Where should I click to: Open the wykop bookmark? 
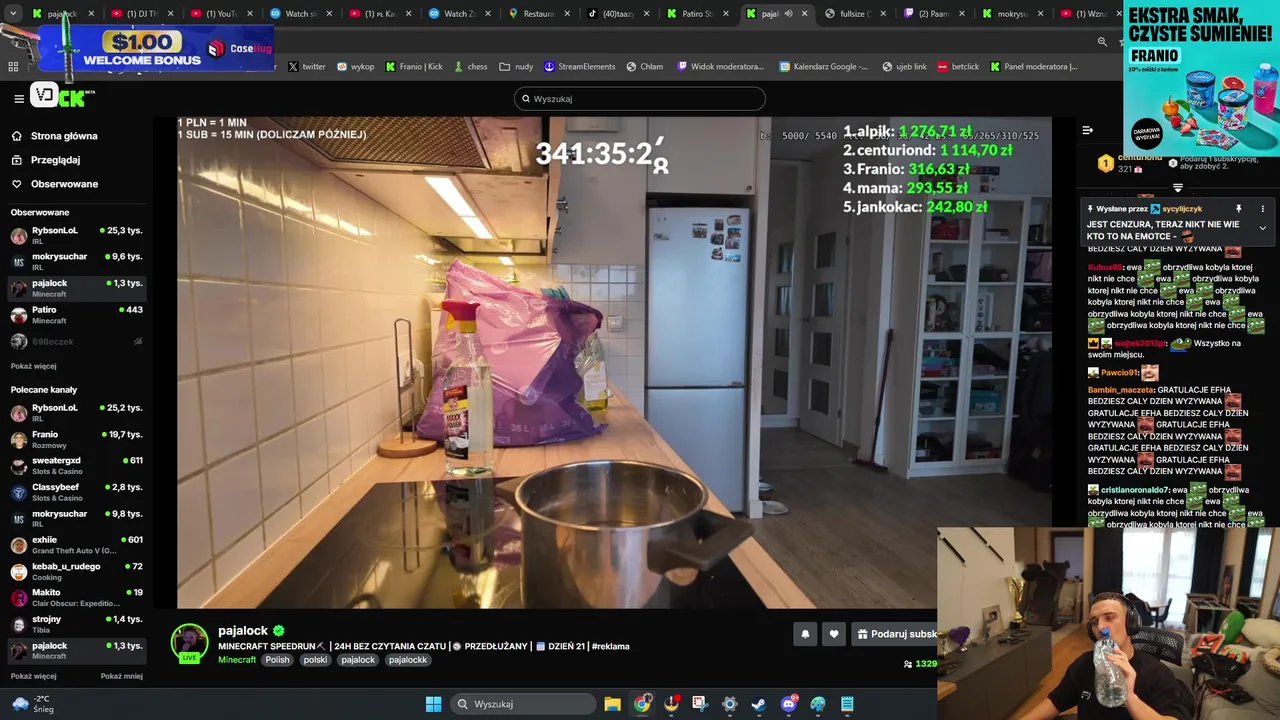[355, 67]
